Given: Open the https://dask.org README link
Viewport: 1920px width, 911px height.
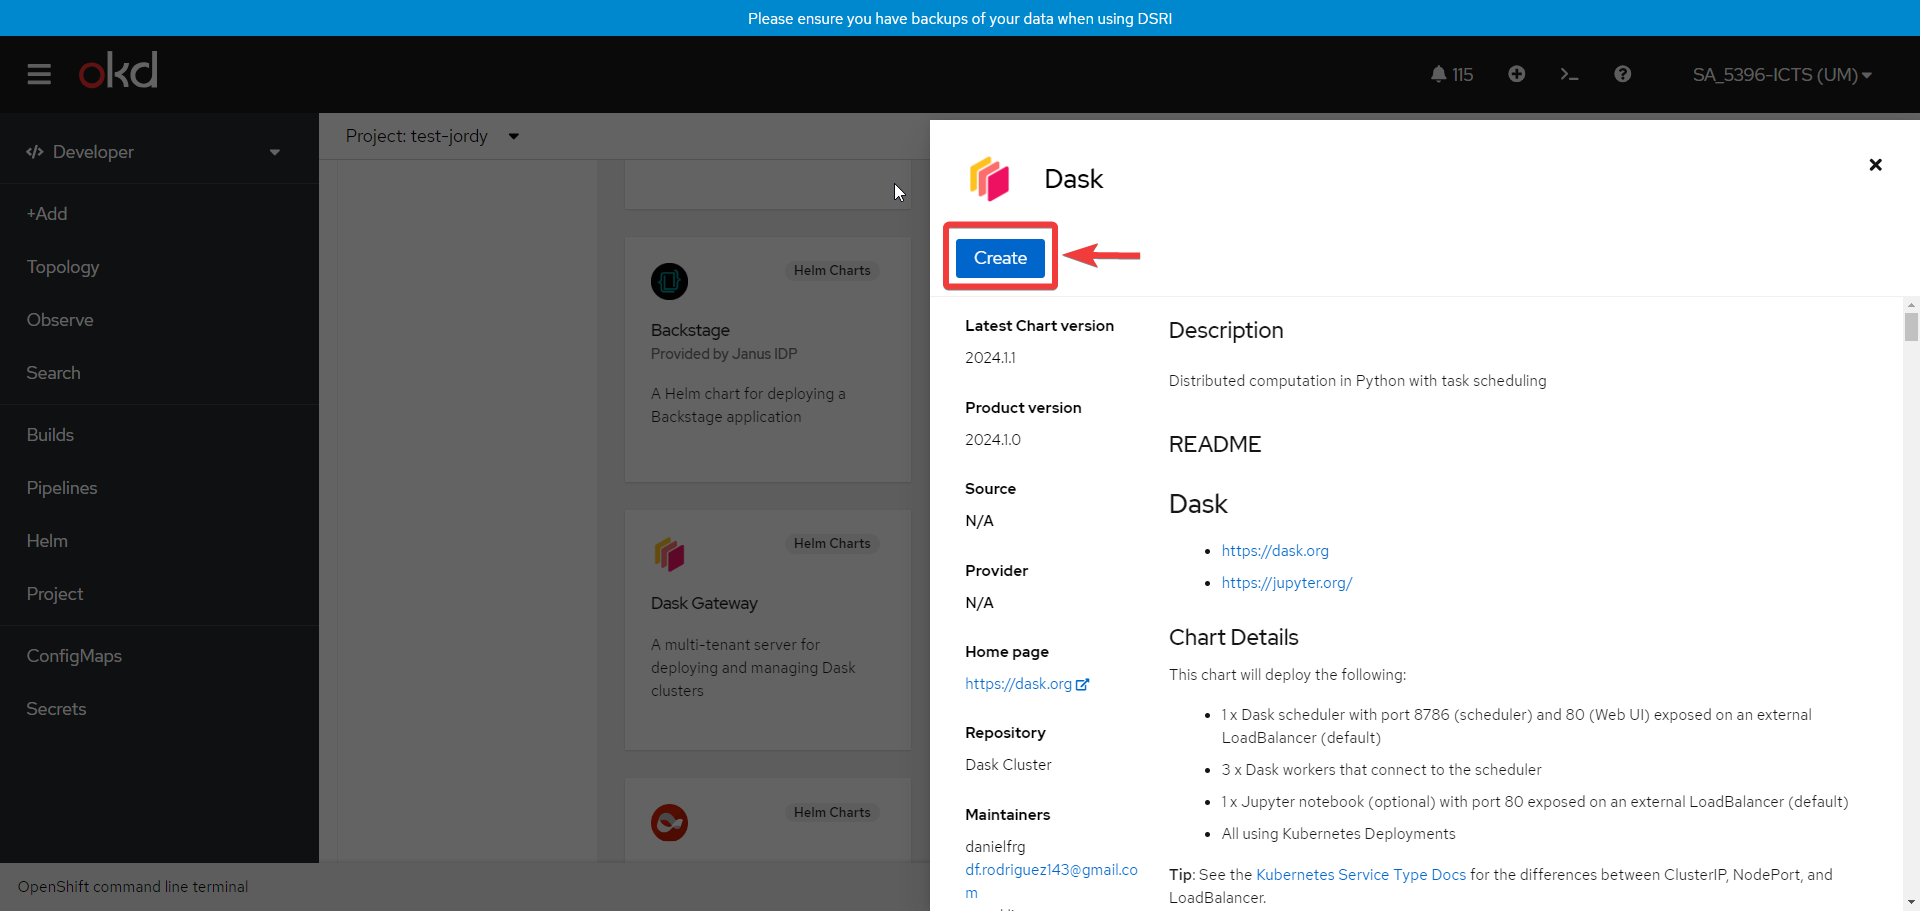Looking at the screenshot, I should point(1275,551).
